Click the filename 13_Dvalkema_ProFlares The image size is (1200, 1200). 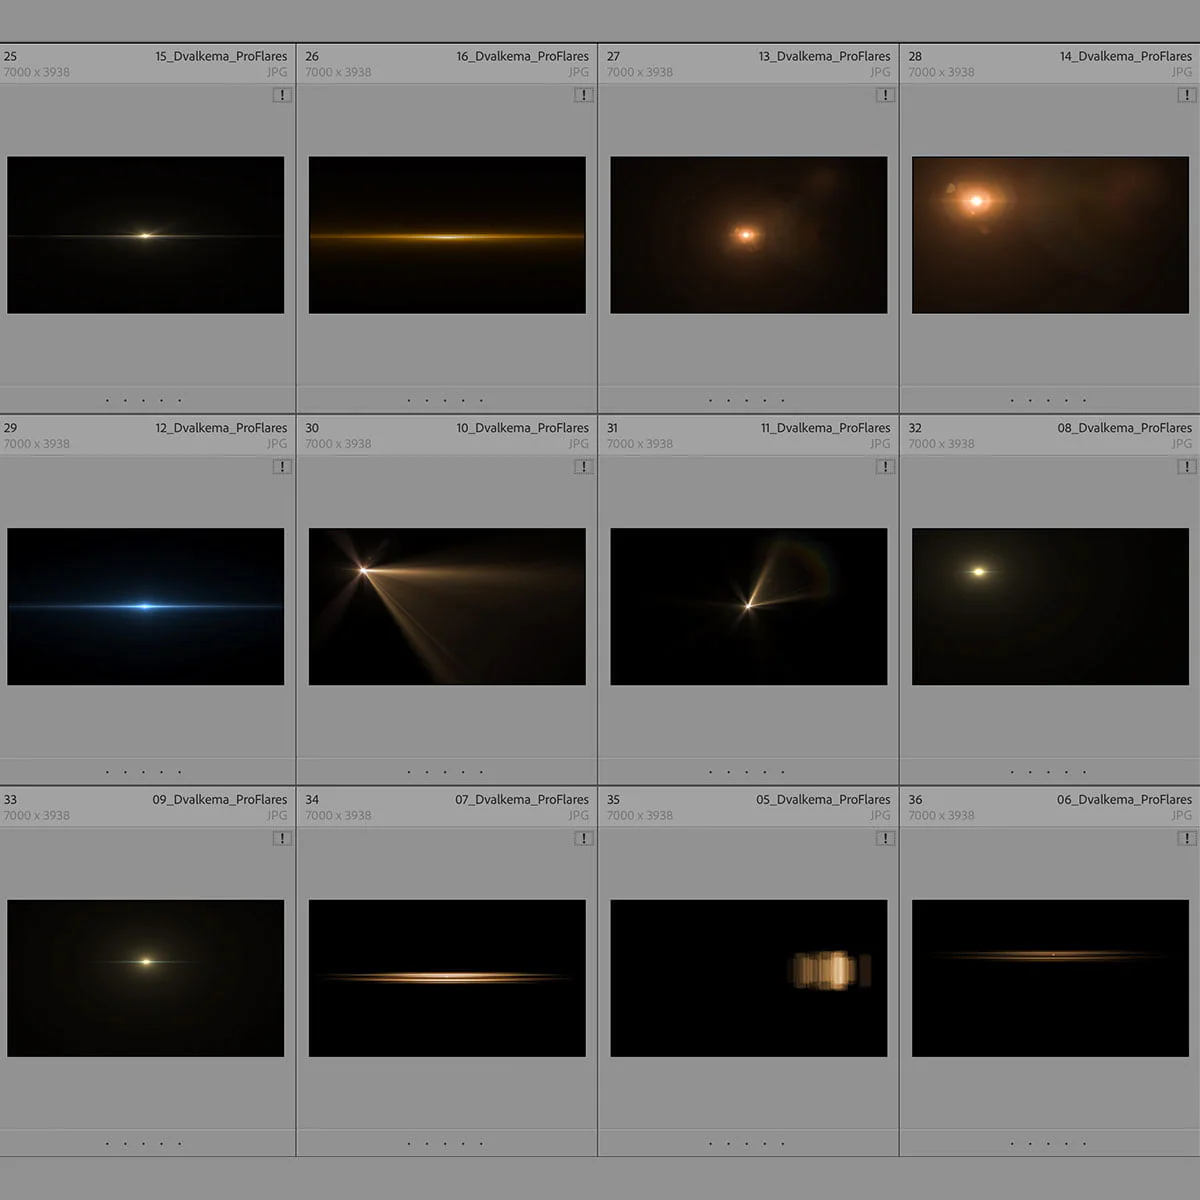[x=825, y=56]
